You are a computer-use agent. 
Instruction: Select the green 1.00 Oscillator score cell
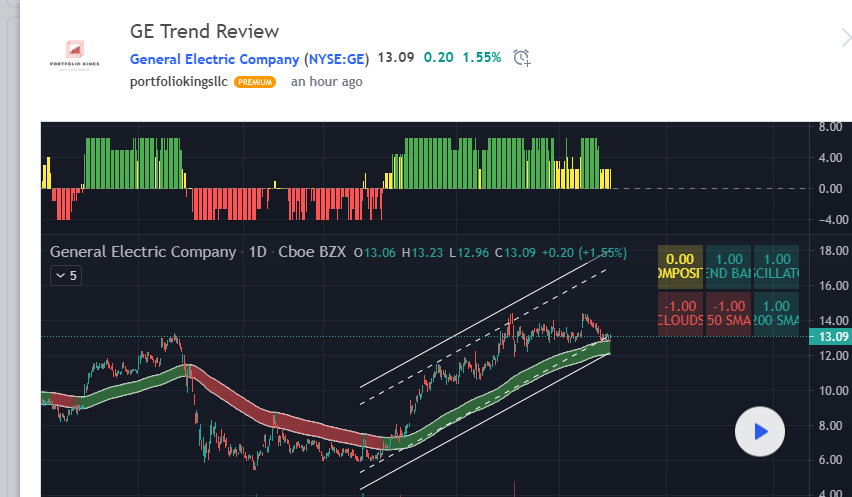[x=776, y=266]
